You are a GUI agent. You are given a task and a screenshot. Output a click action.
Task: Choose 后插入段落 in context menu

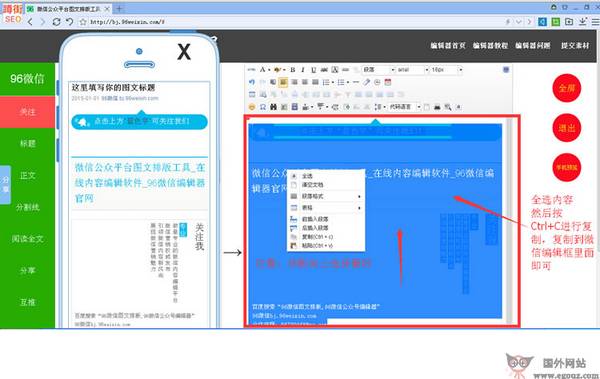(326, 228)
